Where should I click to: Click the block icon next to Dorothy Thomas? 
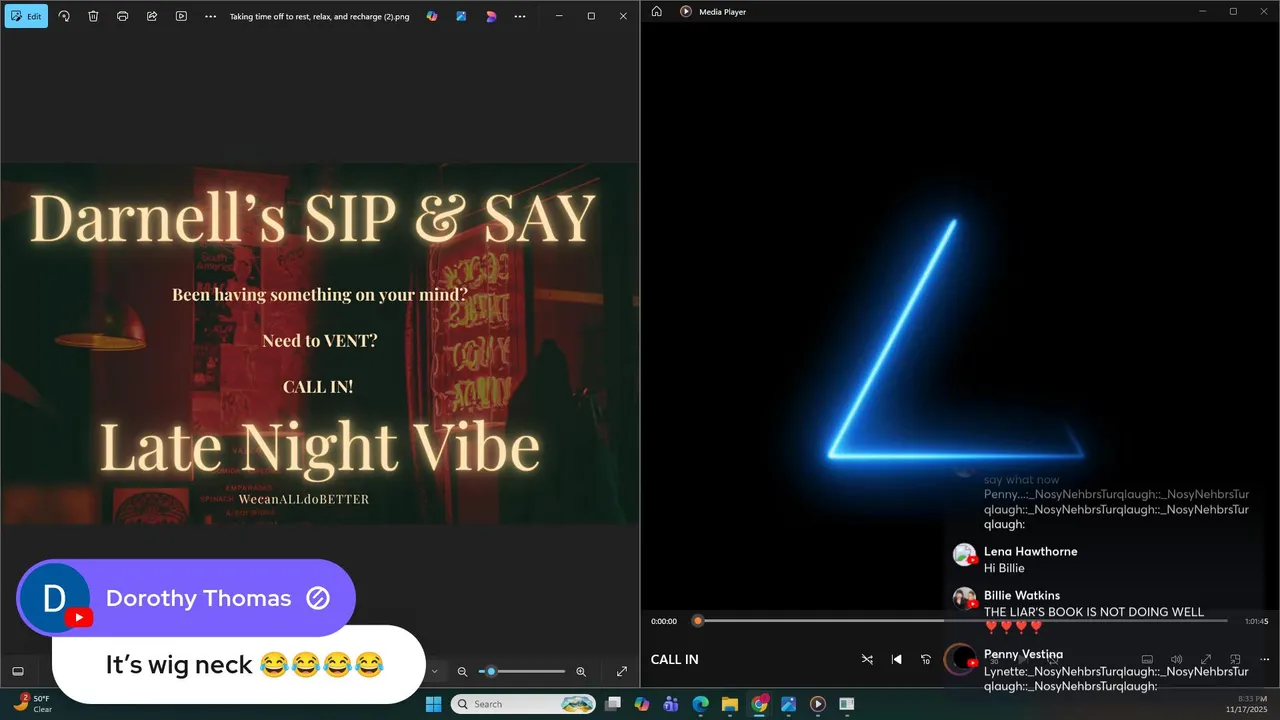pyautogui.click(x=318, y=598)
